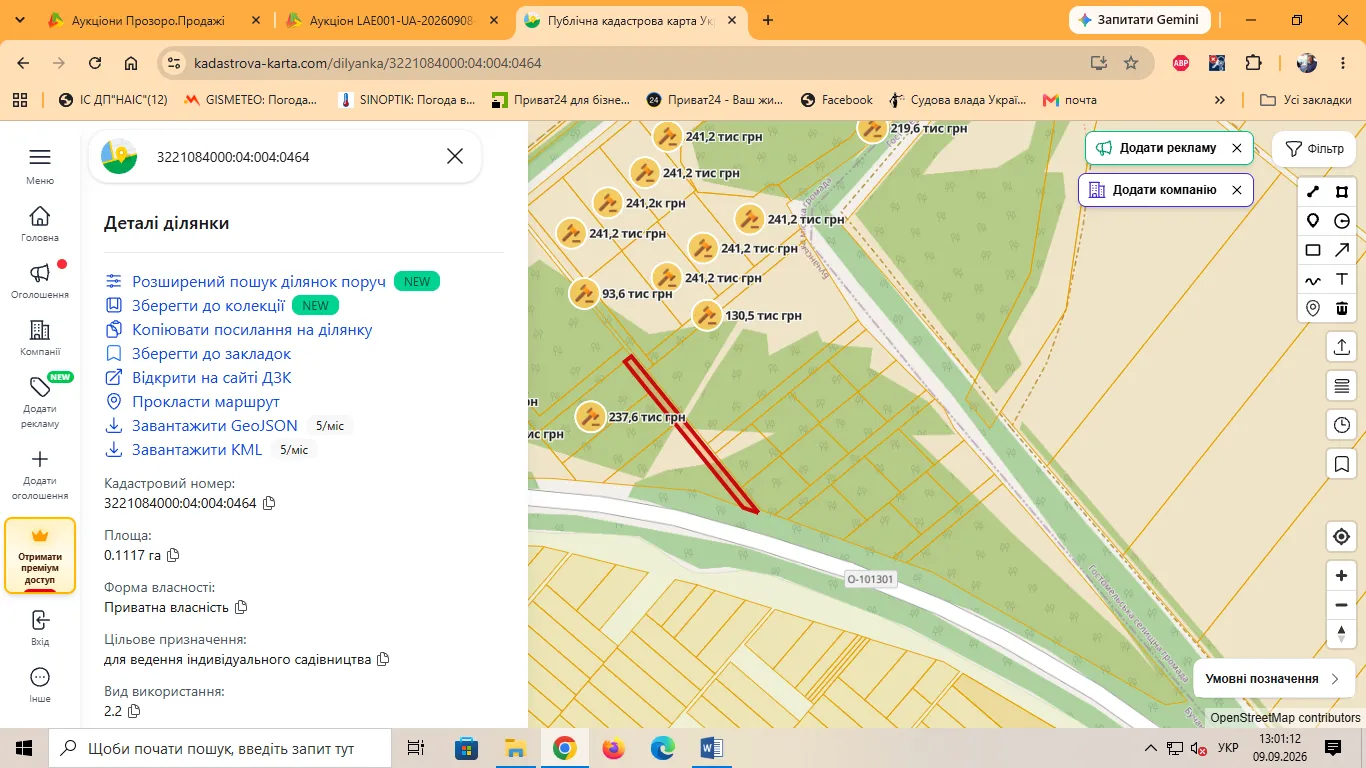Click the upload file button on map

[1341, 346]
